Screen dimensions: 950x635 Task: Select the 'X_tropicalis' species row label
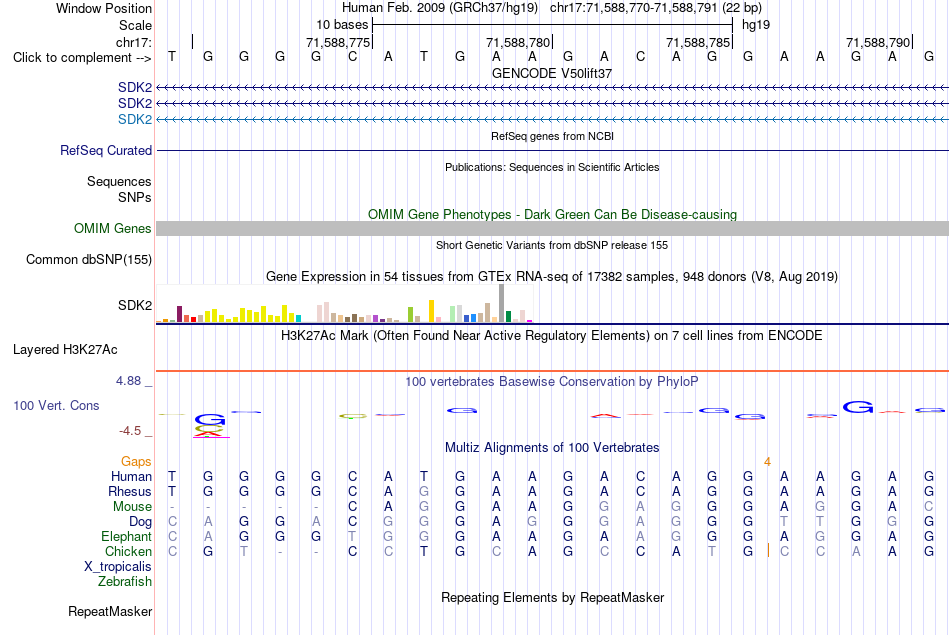[118, 567]
